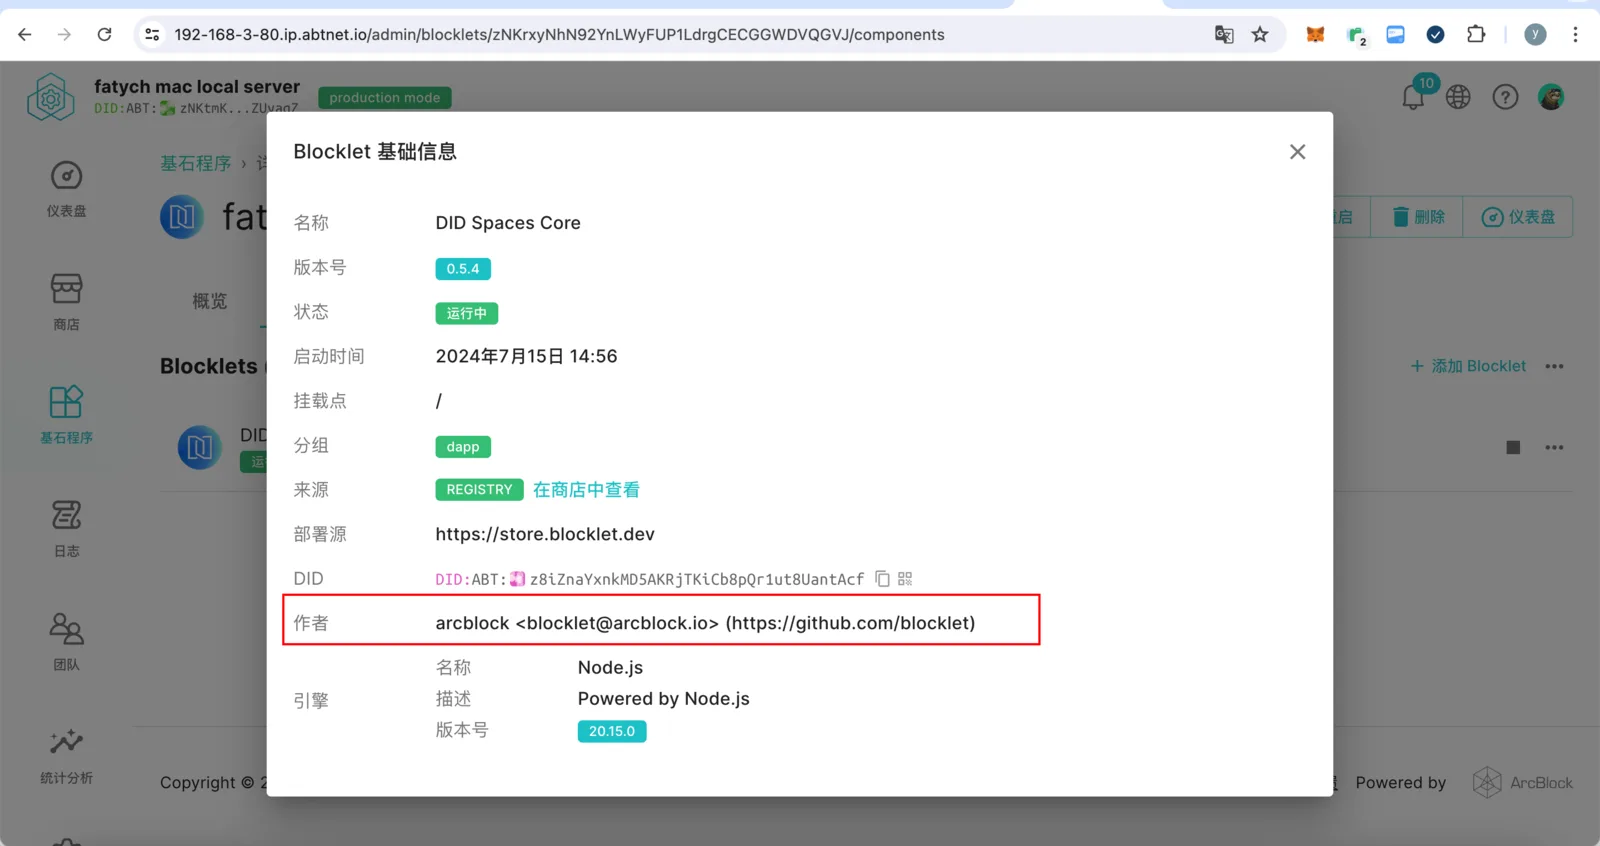This screenshot has width=1600, height=846.
Task: Open the component row more options menu
Action: tap(1554, 447)
